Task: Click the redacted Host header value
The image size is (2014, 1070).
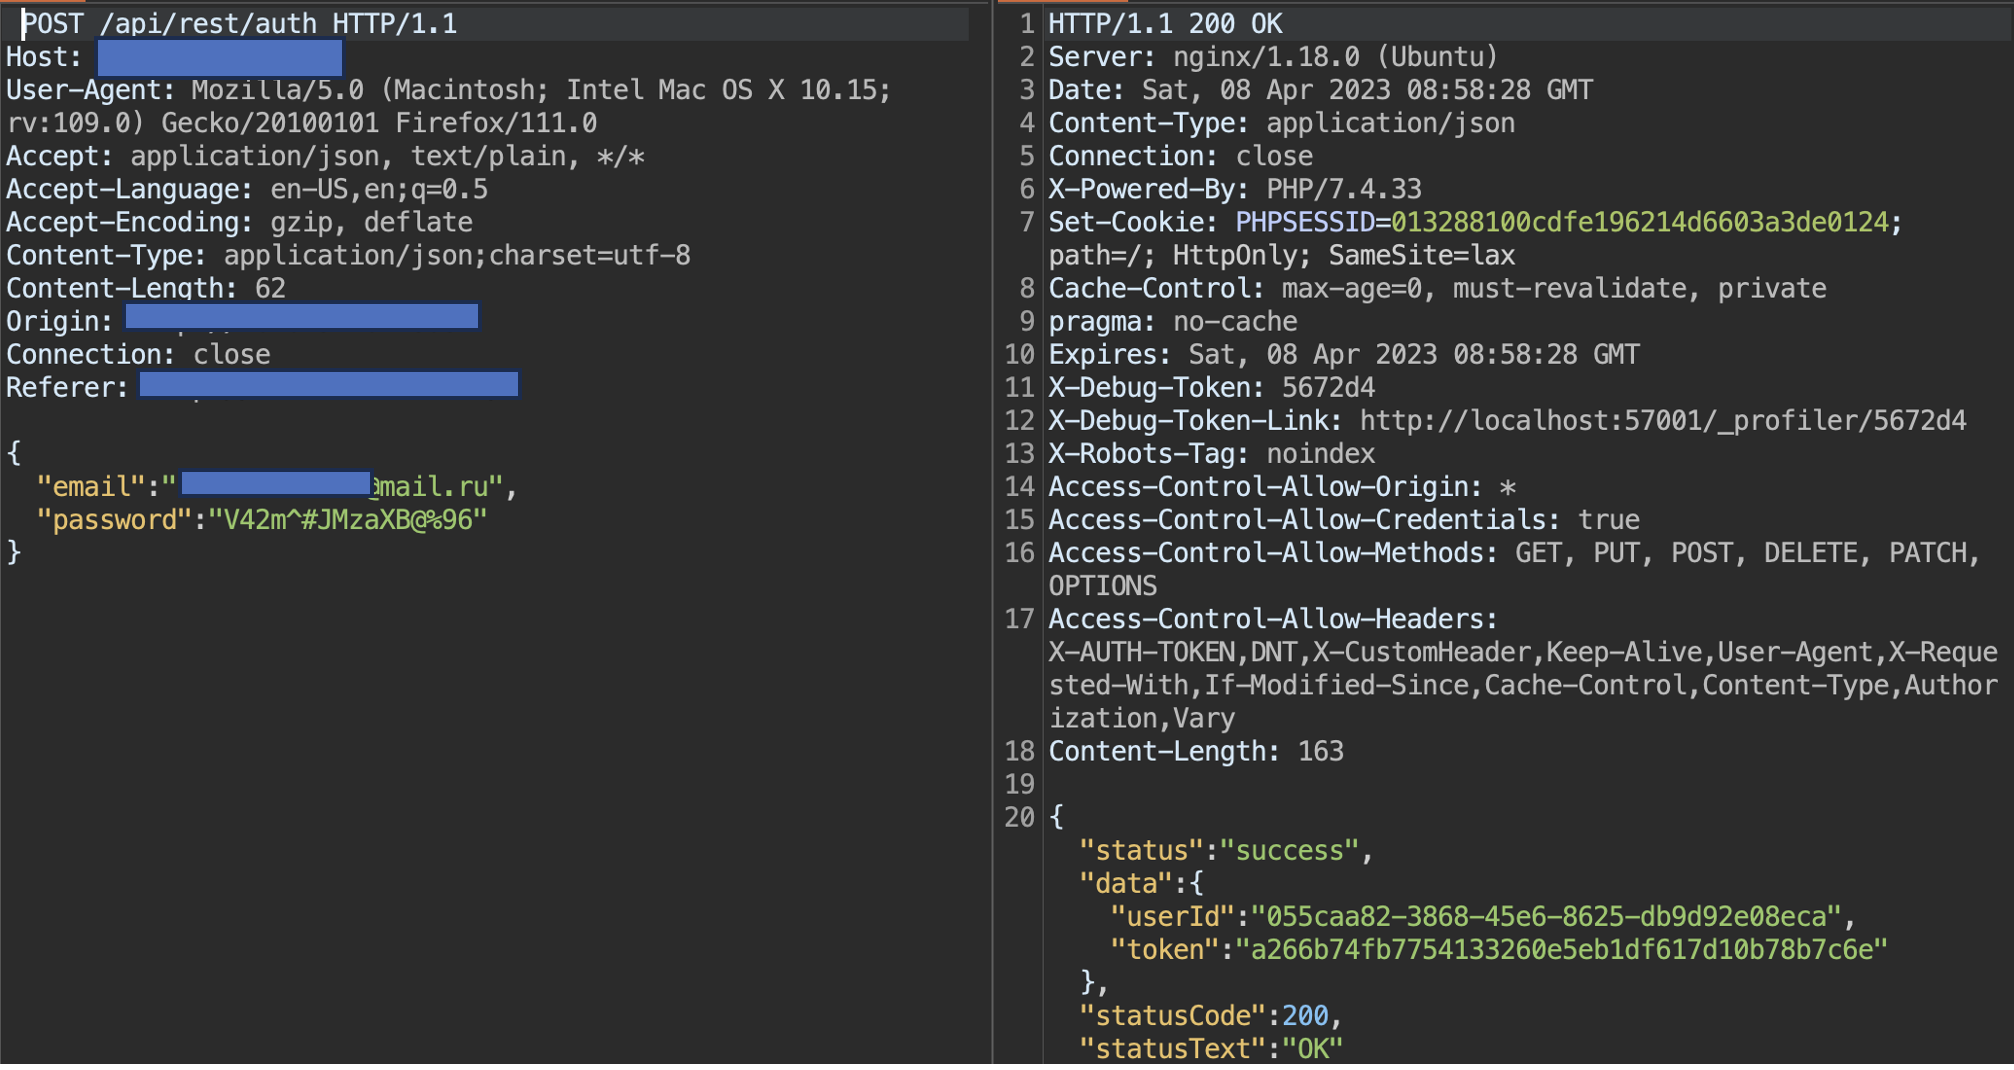Action: [219, 57]
